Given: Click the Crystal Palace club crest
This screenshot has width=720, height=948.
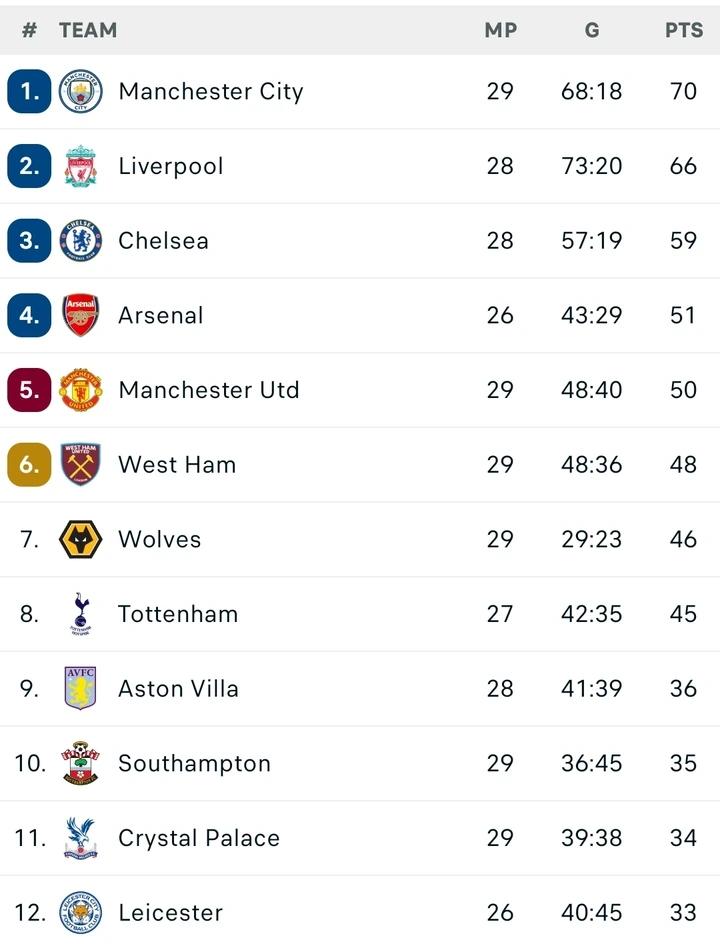Looking at the screenshot, I should [80, 838].
